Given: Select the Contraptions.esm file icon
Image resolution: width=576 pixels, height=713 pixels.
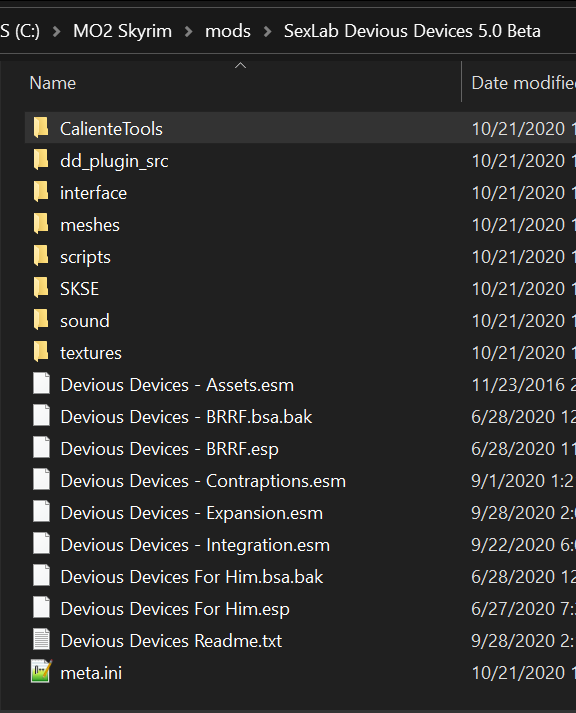Looking at the screenshot, I should tap(41, 480).
